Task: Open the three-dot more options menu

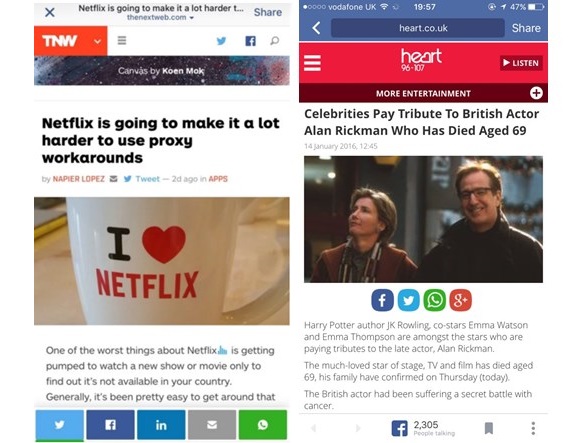Action: click(533, 428)
